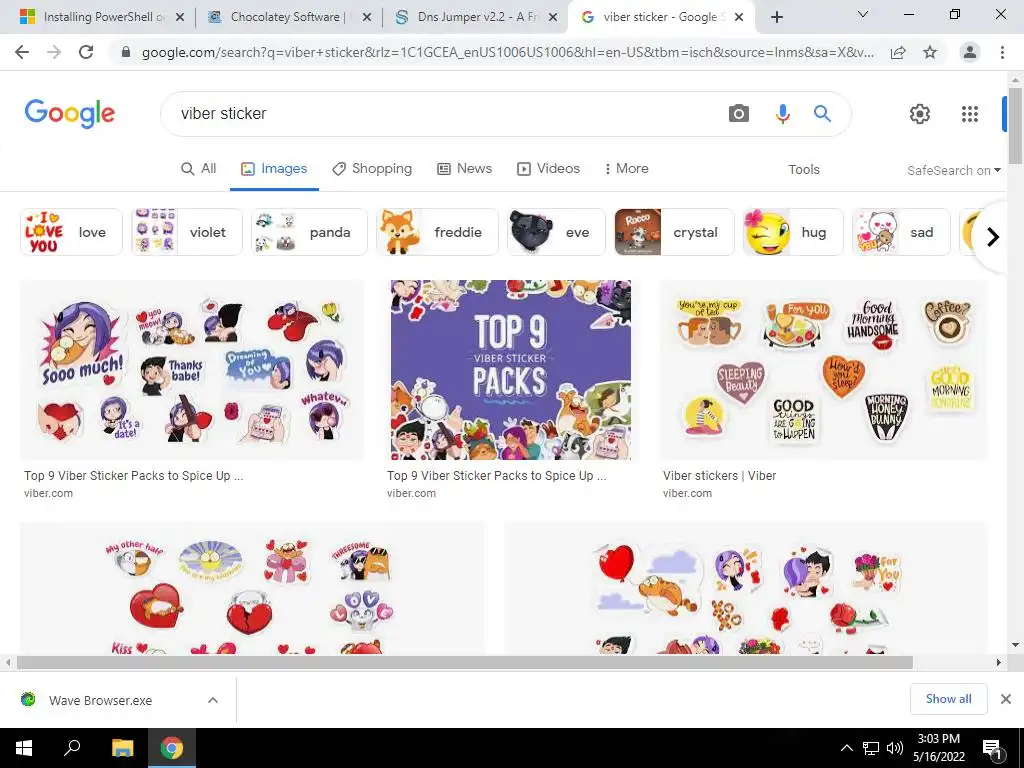Open SafeSearch on dropdown
Image resolution: width=1024 pixels, height=768 pixels.
(953, 170)
